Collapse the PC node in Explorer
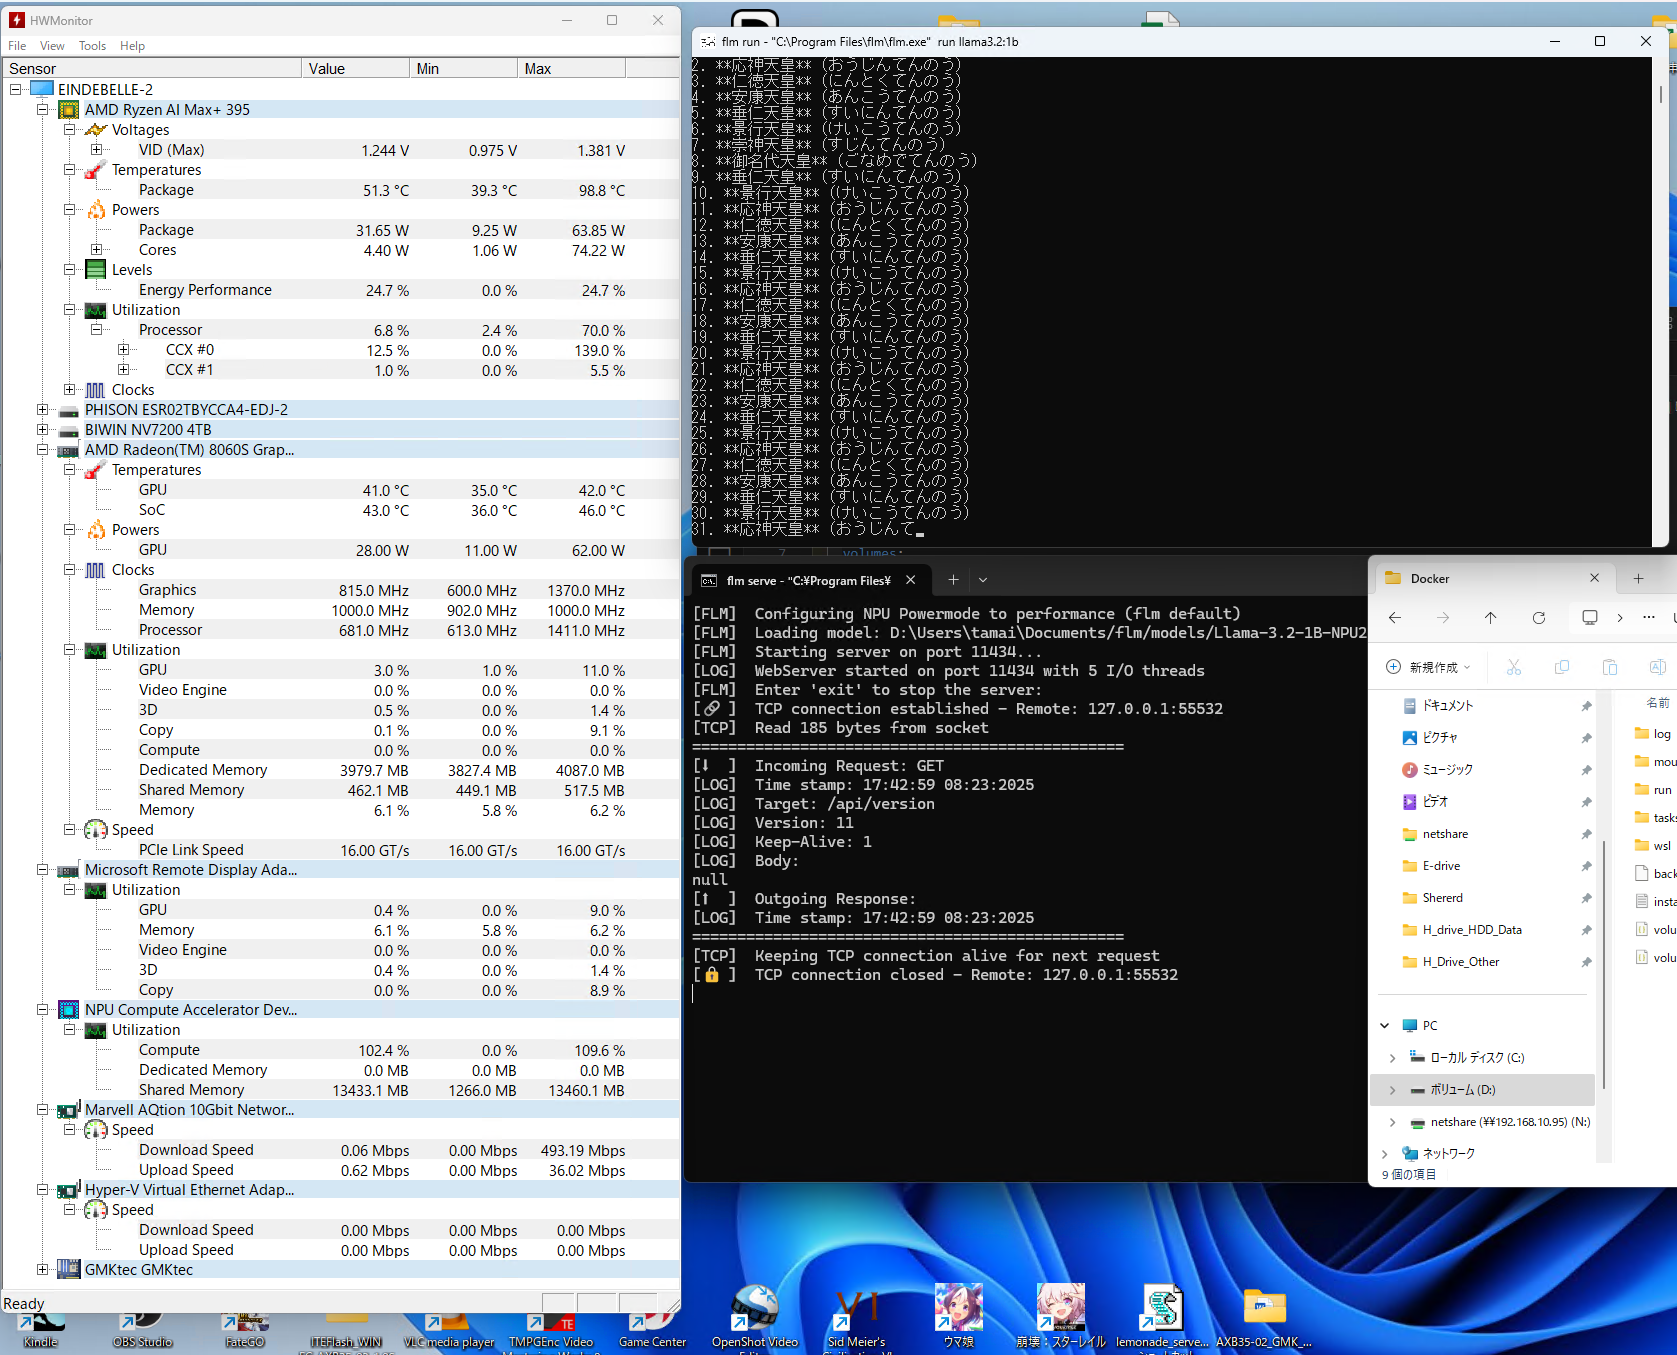The width and height of the screenshot is (1677, 1355). coord(1385,1026)
